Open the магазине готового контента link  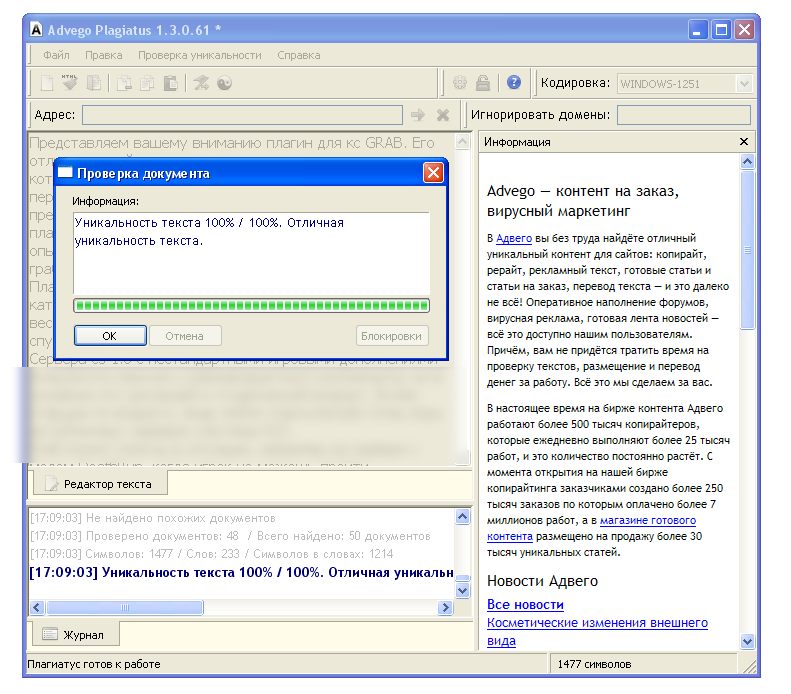coord(648,520)
